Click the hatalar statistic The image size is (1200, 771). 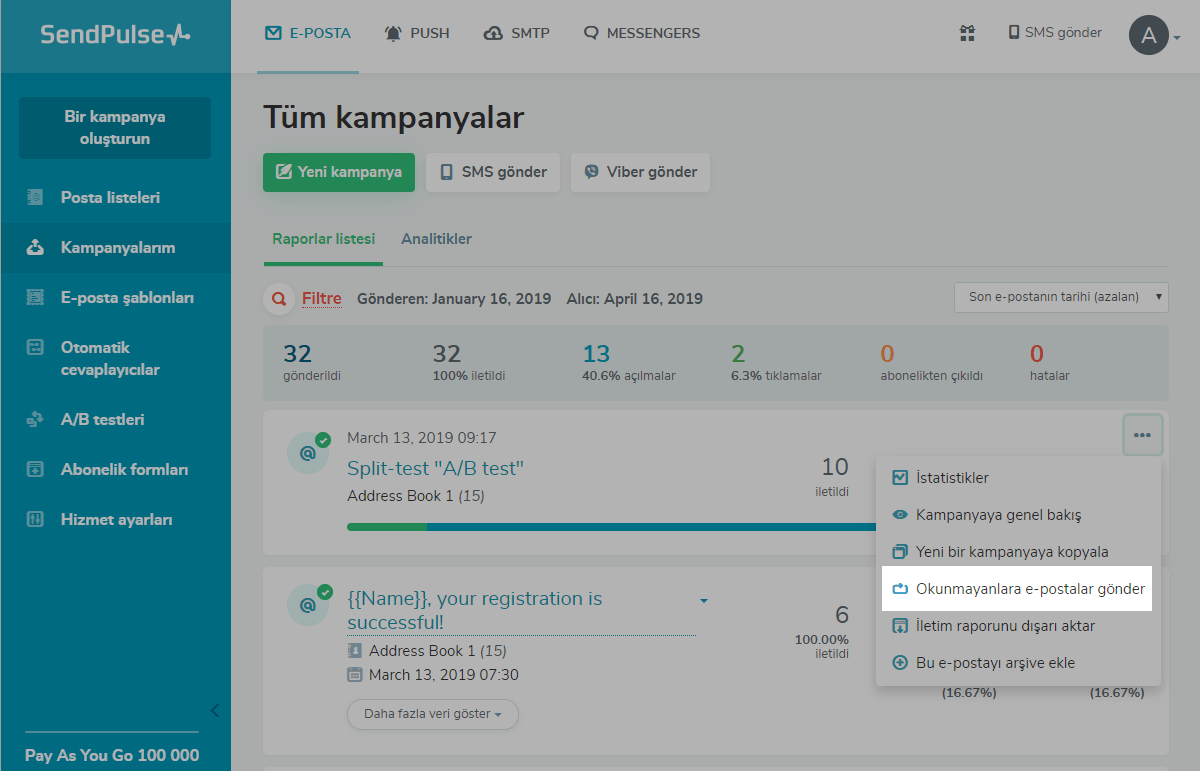[1050, 363]
